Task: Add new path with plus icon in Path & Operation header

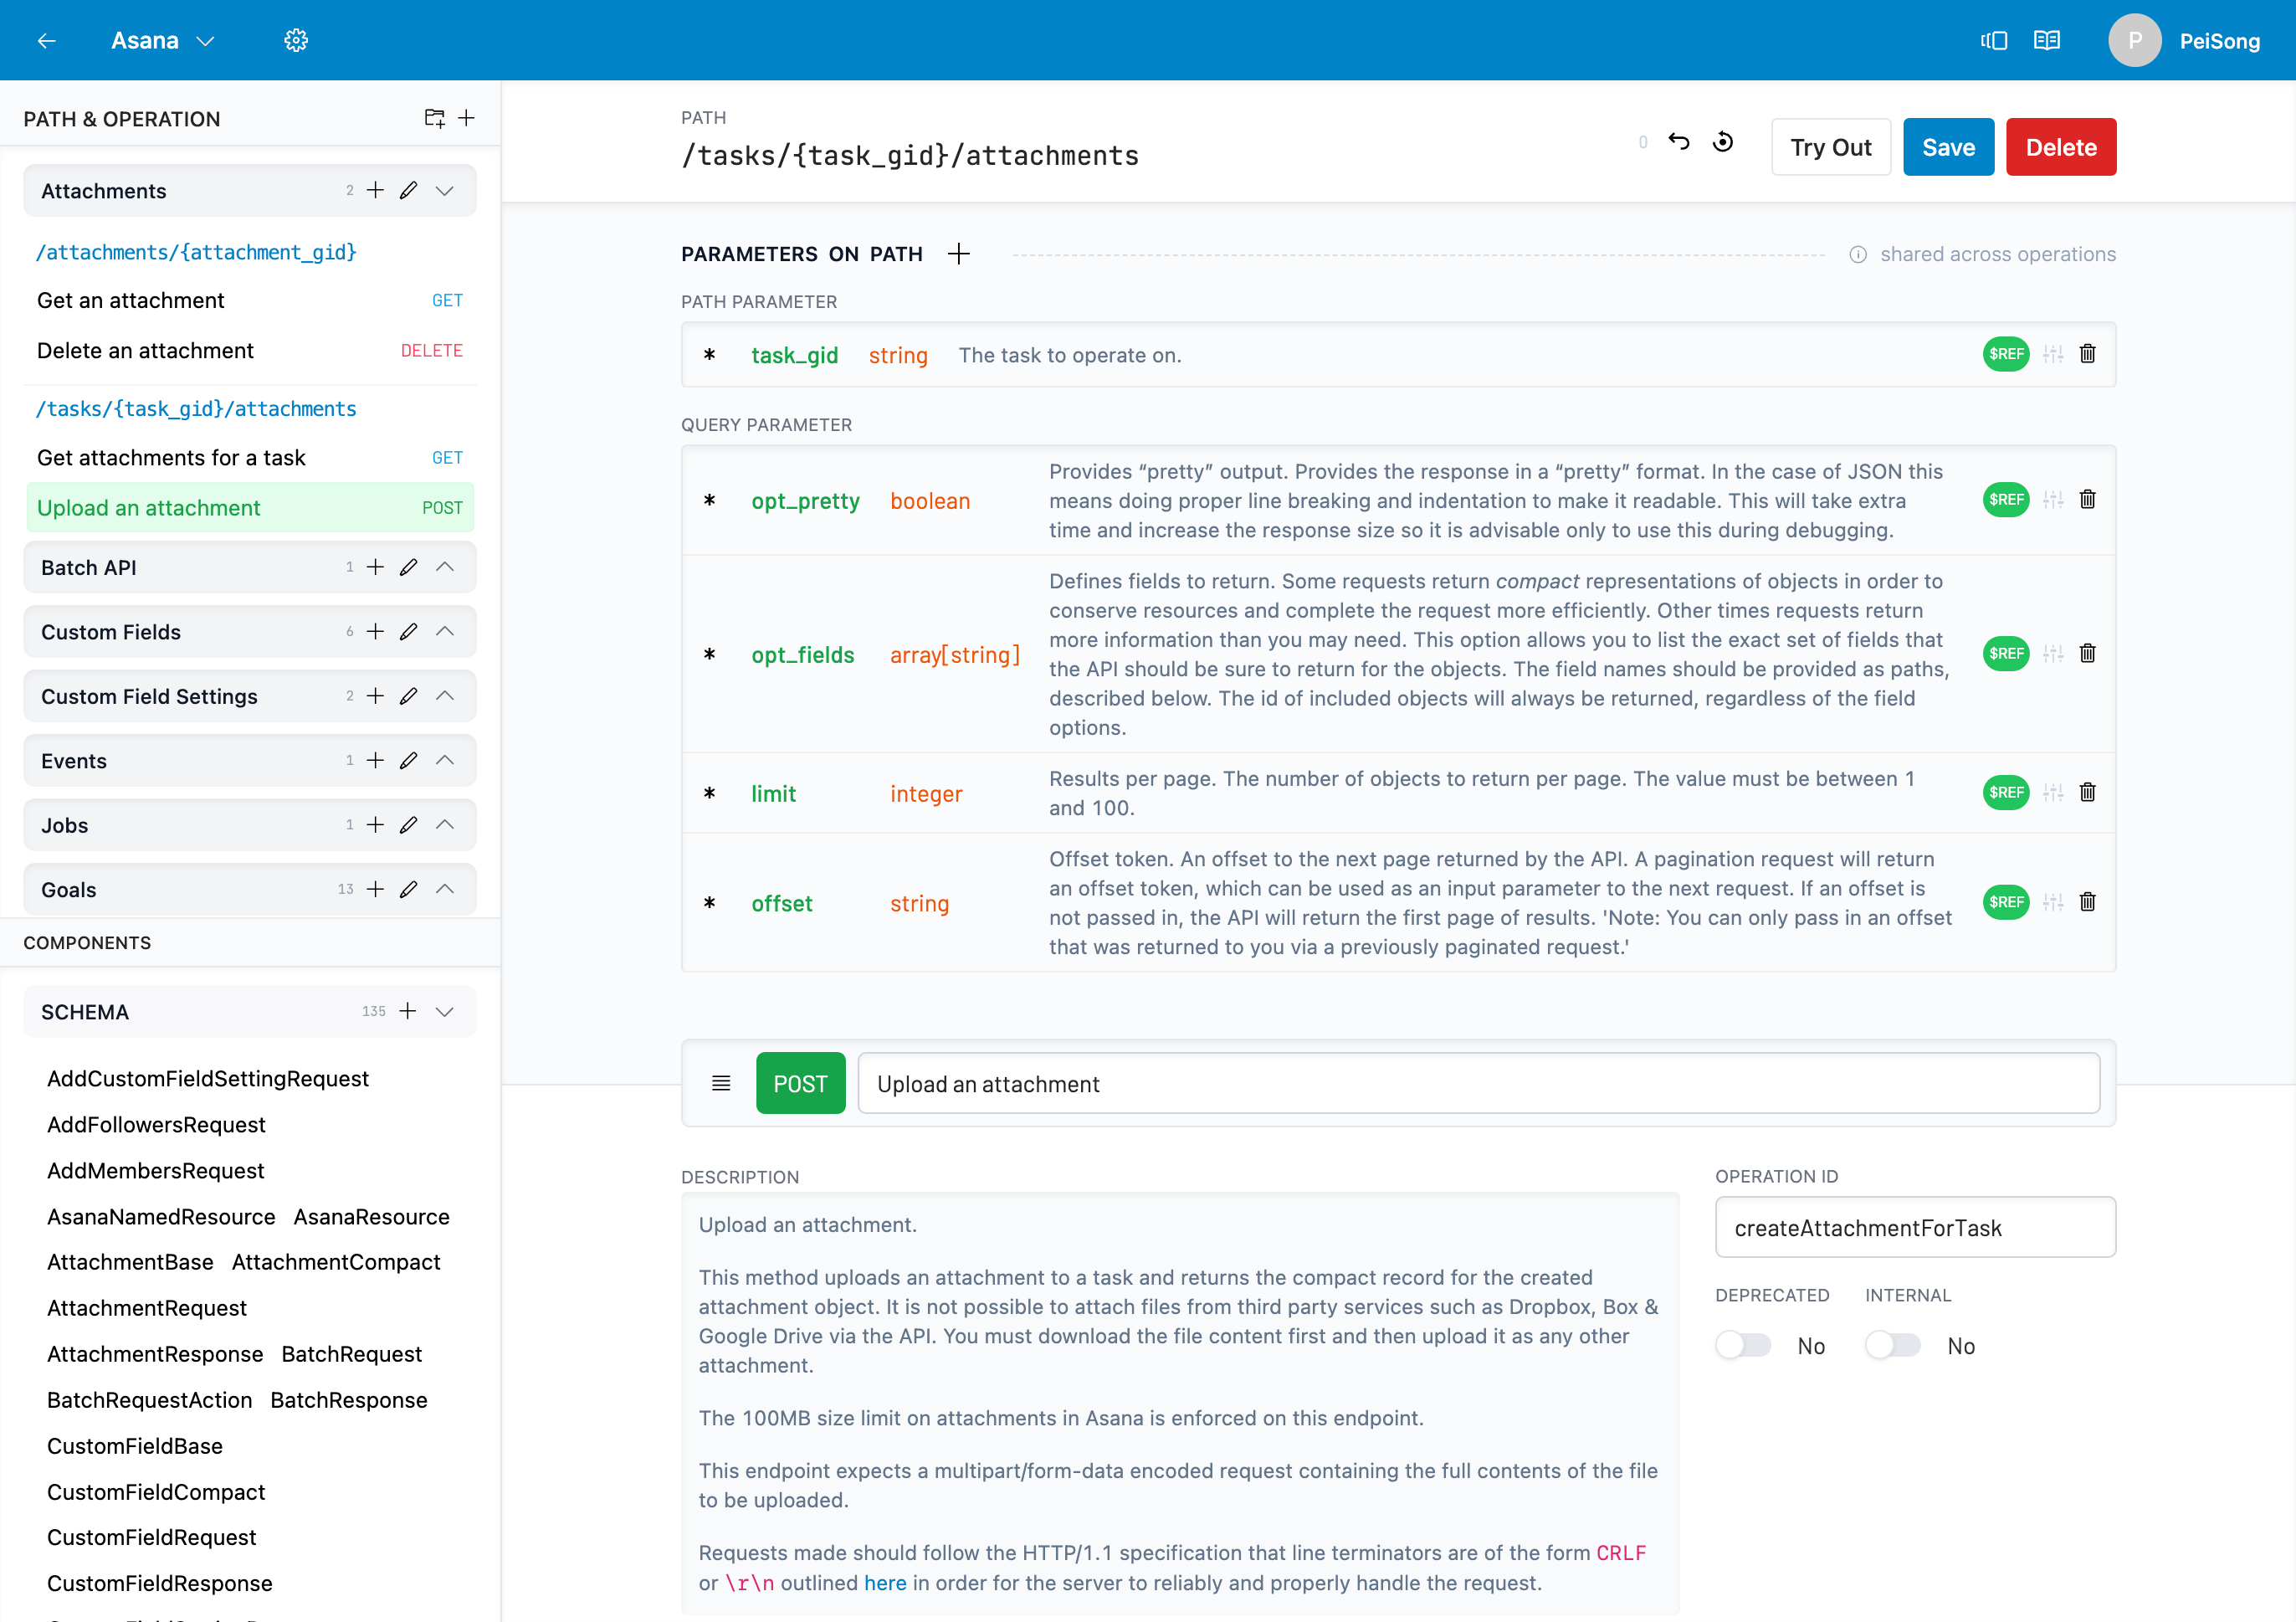Action: coord(466,118)
